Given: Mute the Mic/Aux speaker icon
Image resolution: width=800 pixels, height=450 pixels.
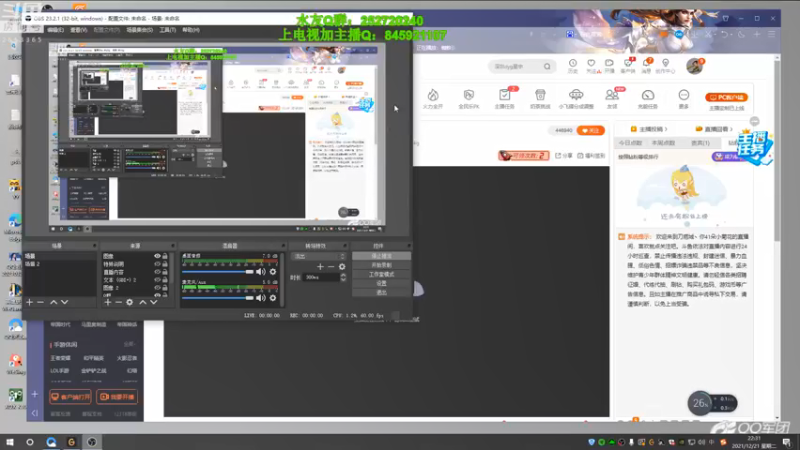Looking at the screenshot, I should pos(261,298).
